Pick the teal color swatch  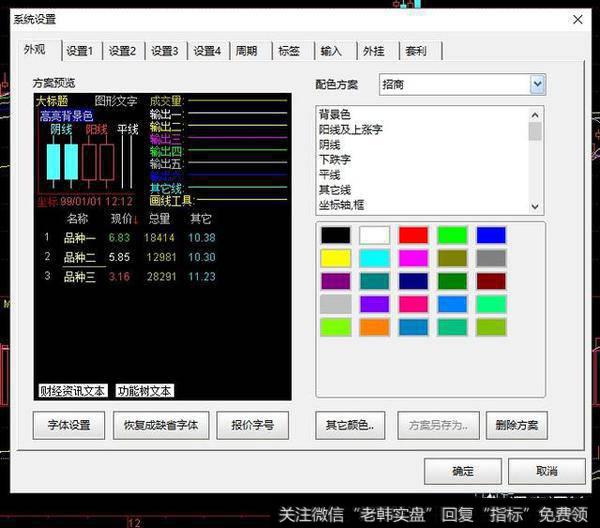pos(374,281)
